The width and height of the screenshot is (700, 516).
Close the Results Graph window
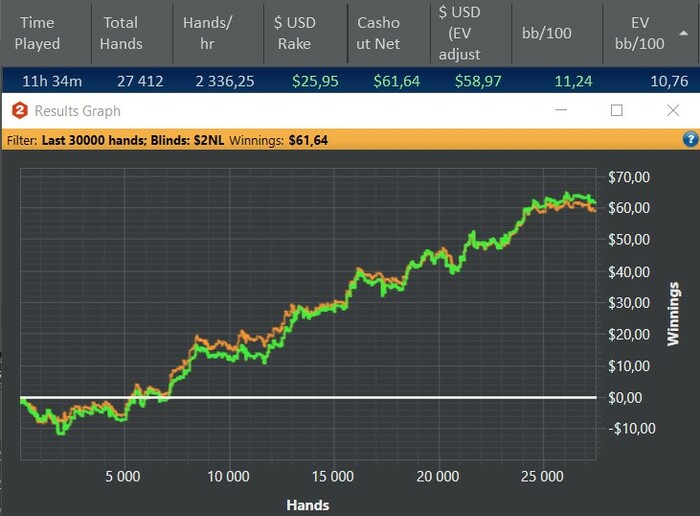[x=673, y=110]
